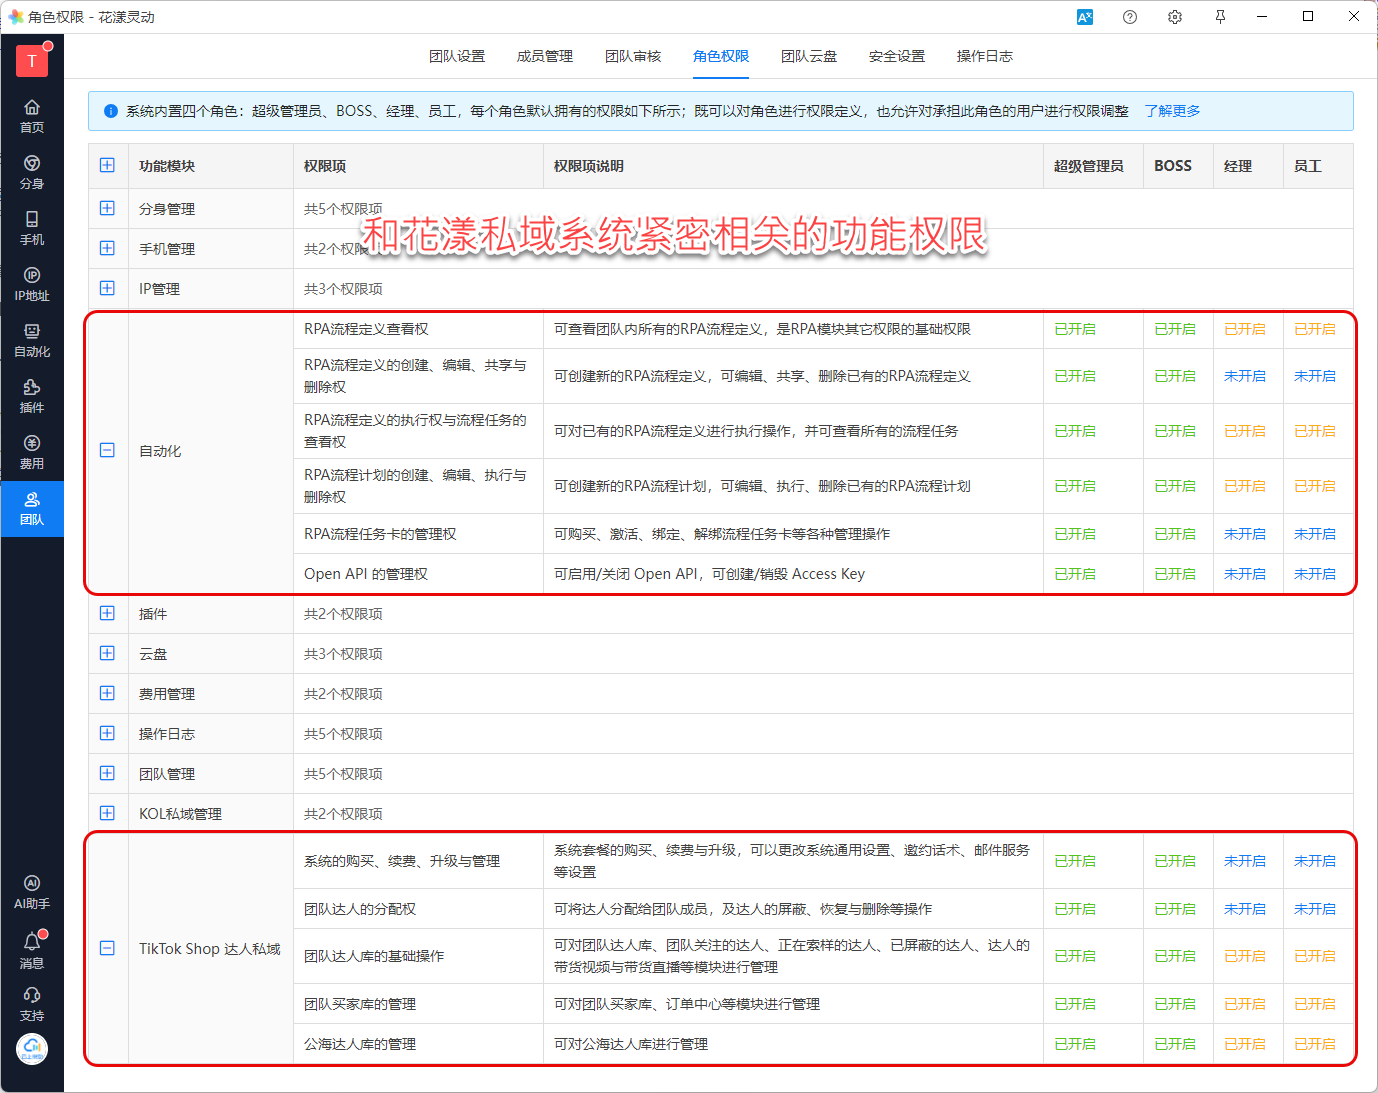Follow the 了解更多 link
Screen dimensions: 1378x1093
pos(1173,111)
